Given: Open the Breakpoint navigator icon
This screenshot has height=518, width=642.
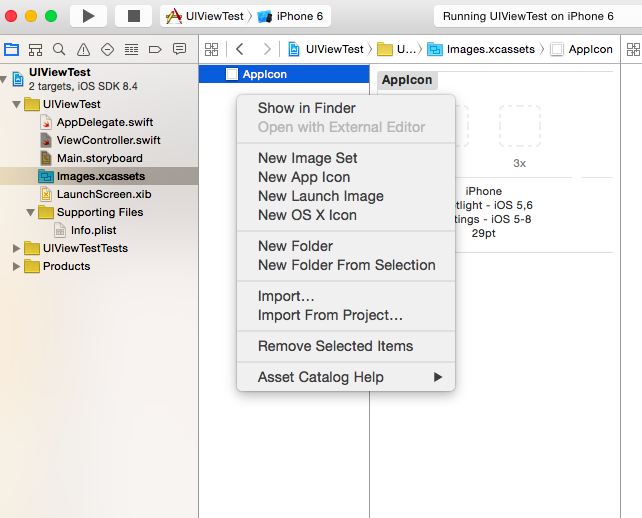Looking at the screenshot, I should (155, 50).
